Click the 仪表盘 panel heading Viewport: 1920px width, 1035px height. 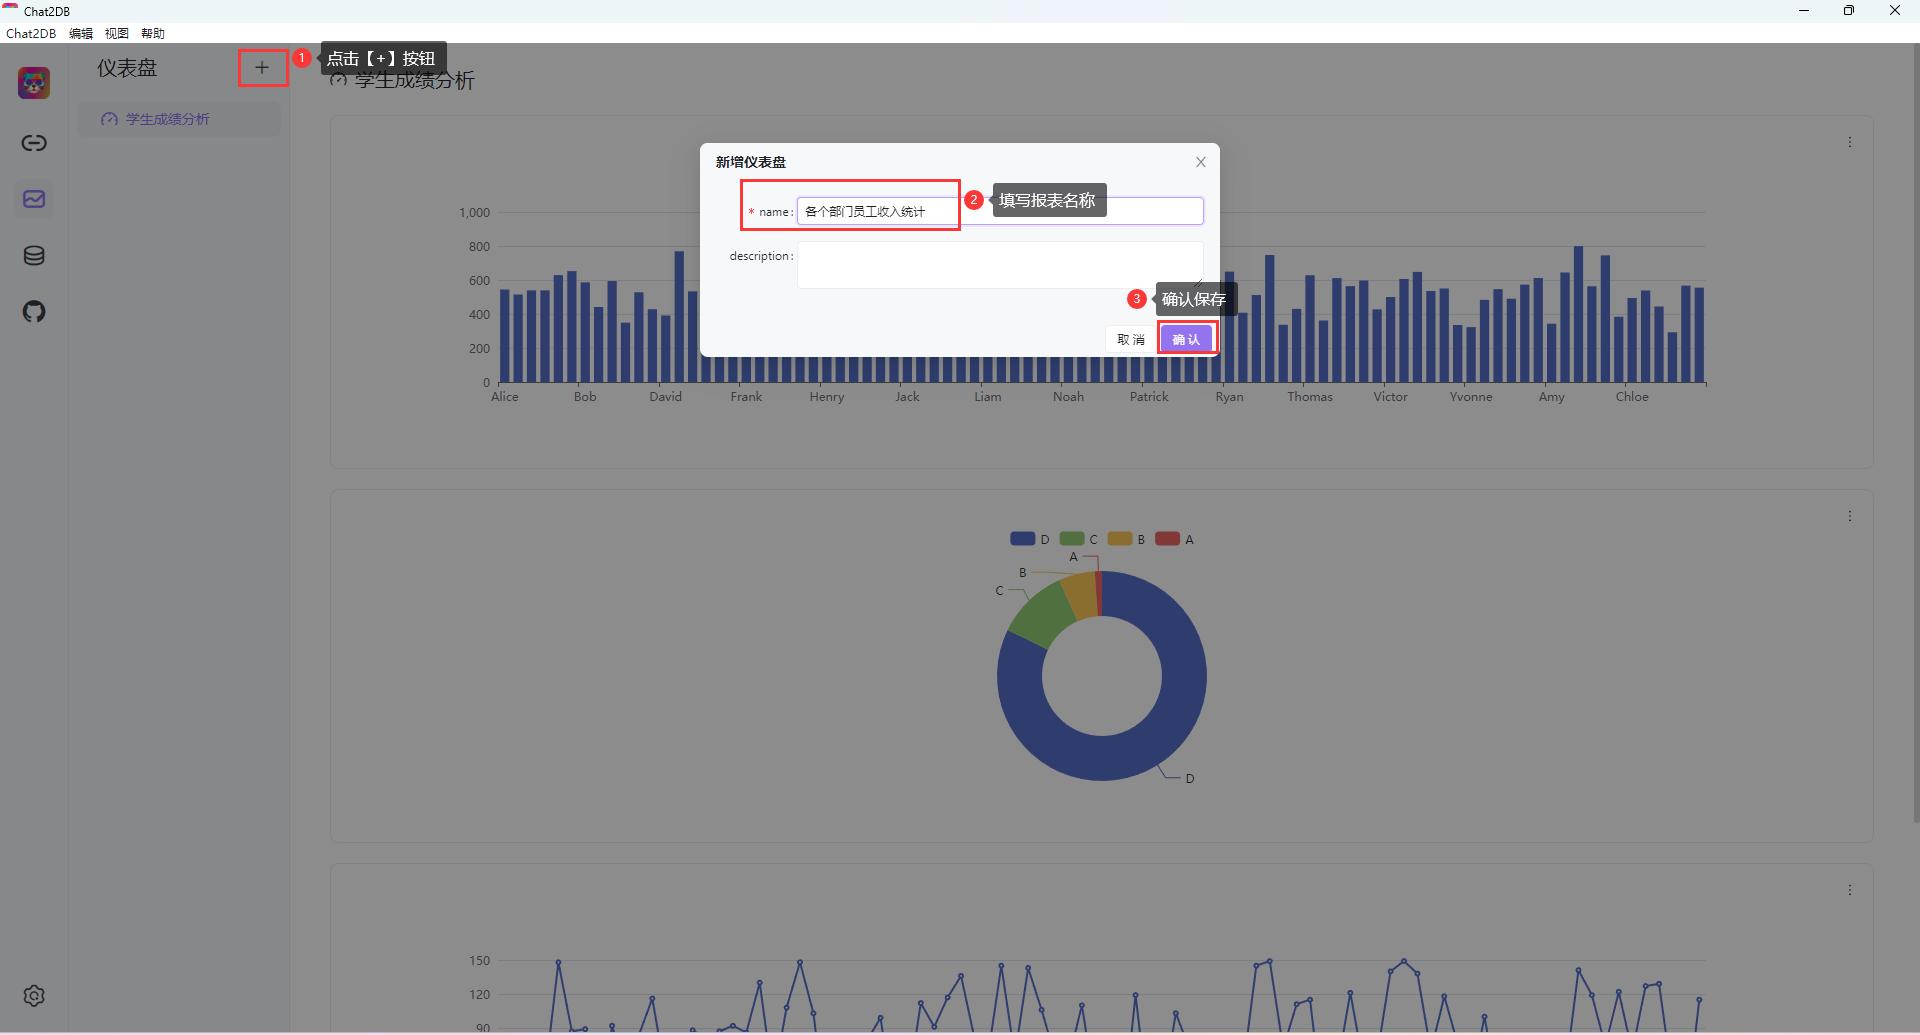click(127, 68)
